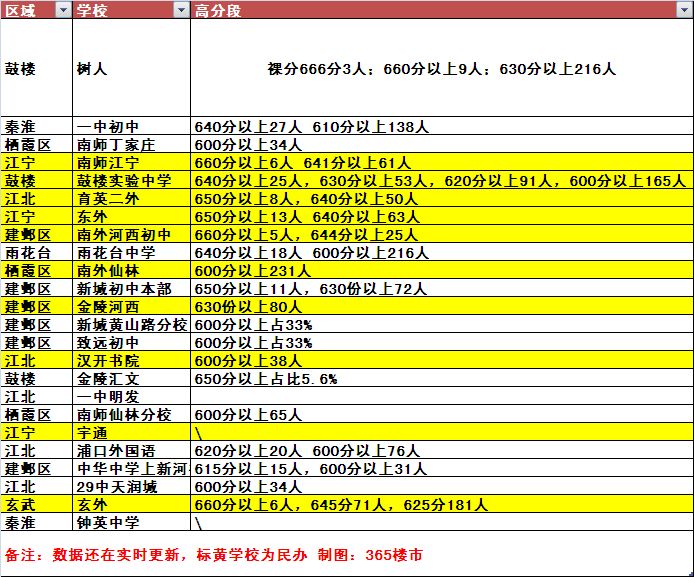Select the 29中天润城 cell

tap(131, 487)
